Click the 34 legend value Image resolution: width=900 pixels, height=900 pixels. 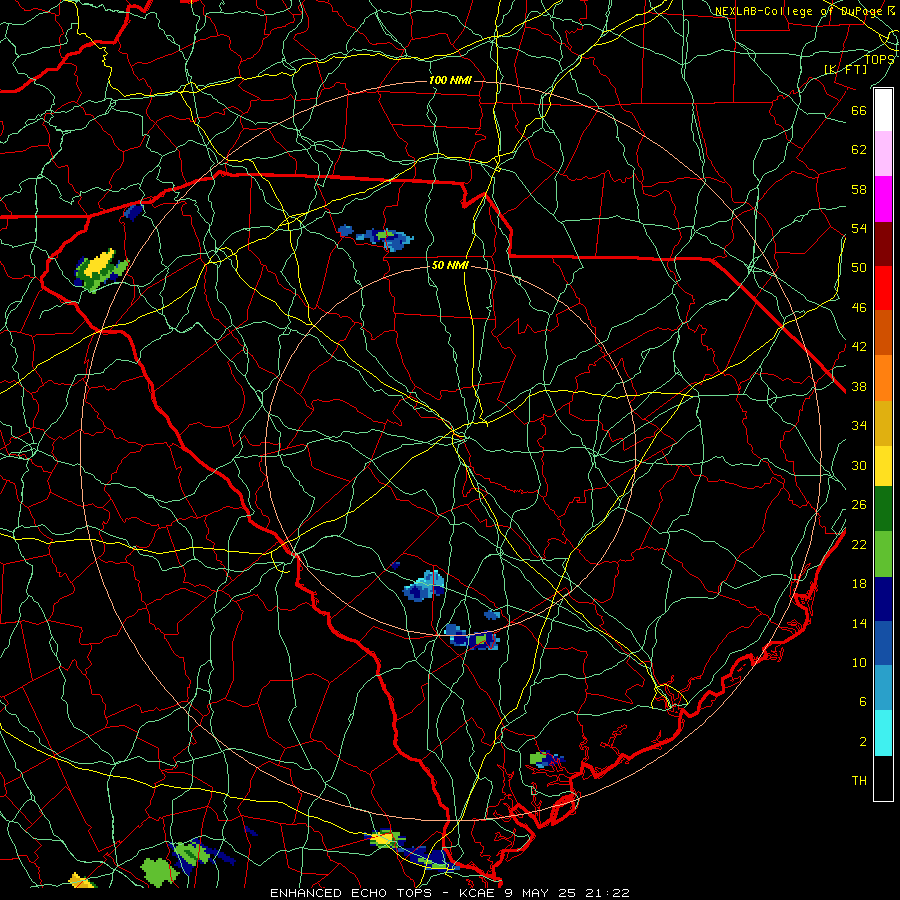(859, 426)
